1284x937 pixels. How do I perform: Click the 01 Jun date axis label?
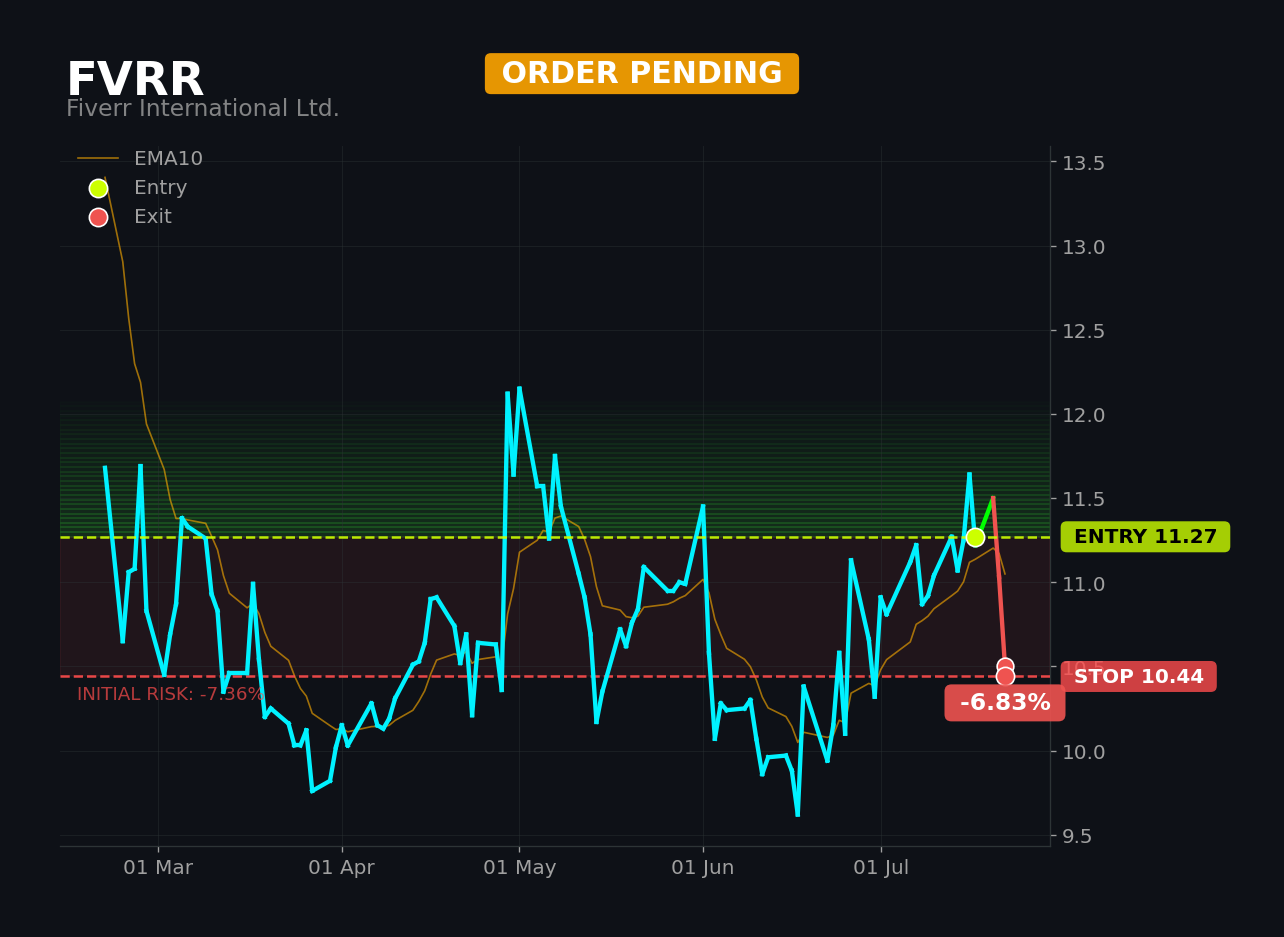click(703, 868)
